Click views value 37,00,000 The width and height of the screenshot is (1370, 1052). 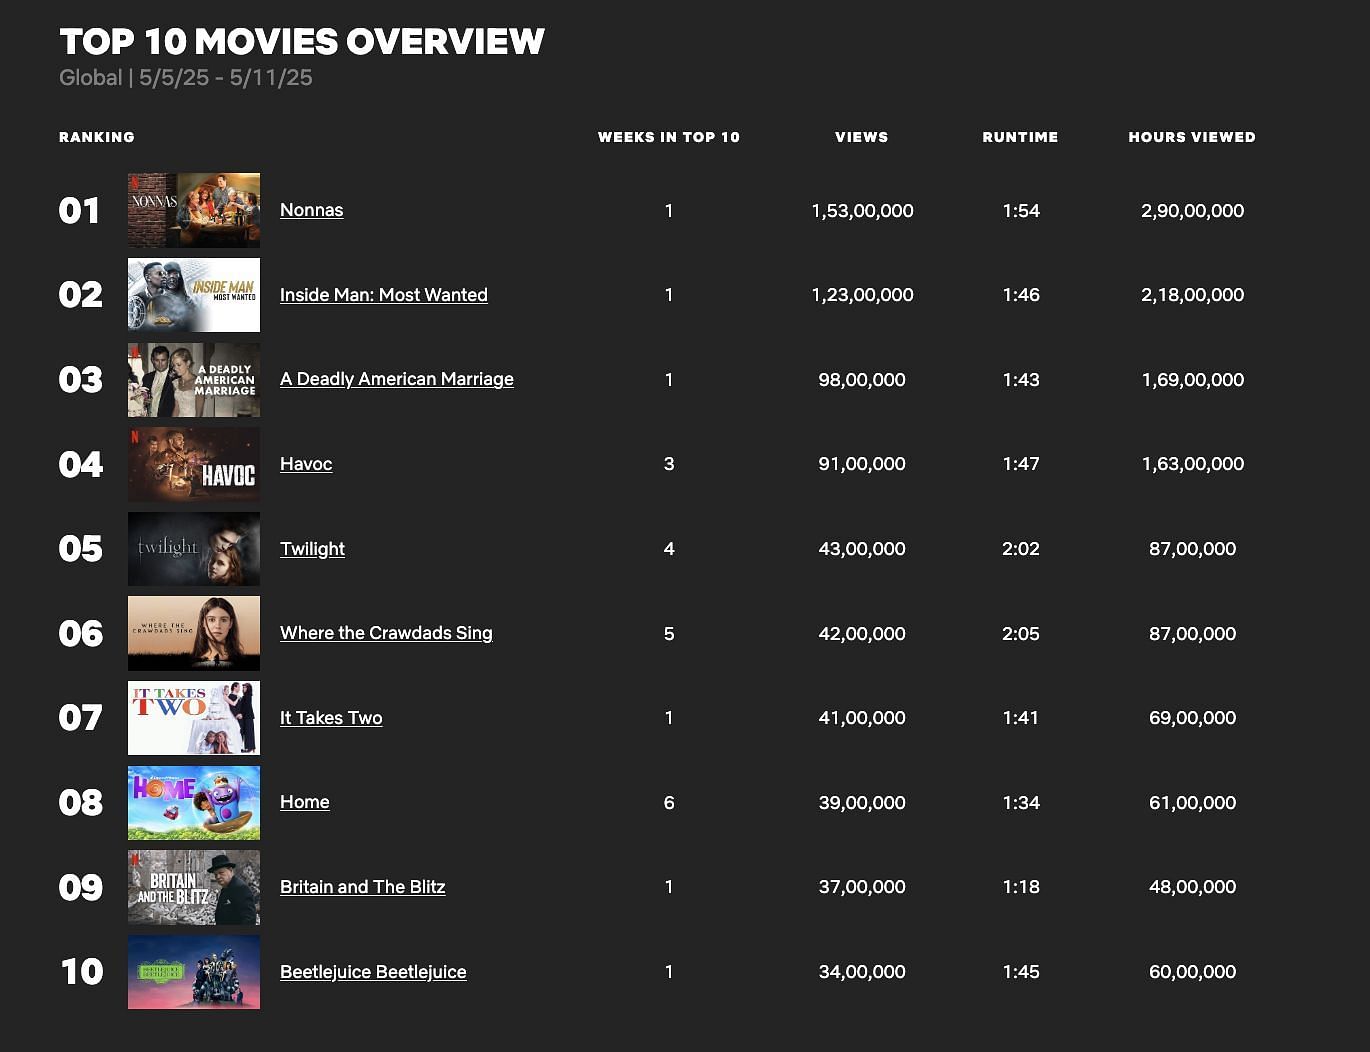pyautogui.click(x=862, y=887)
